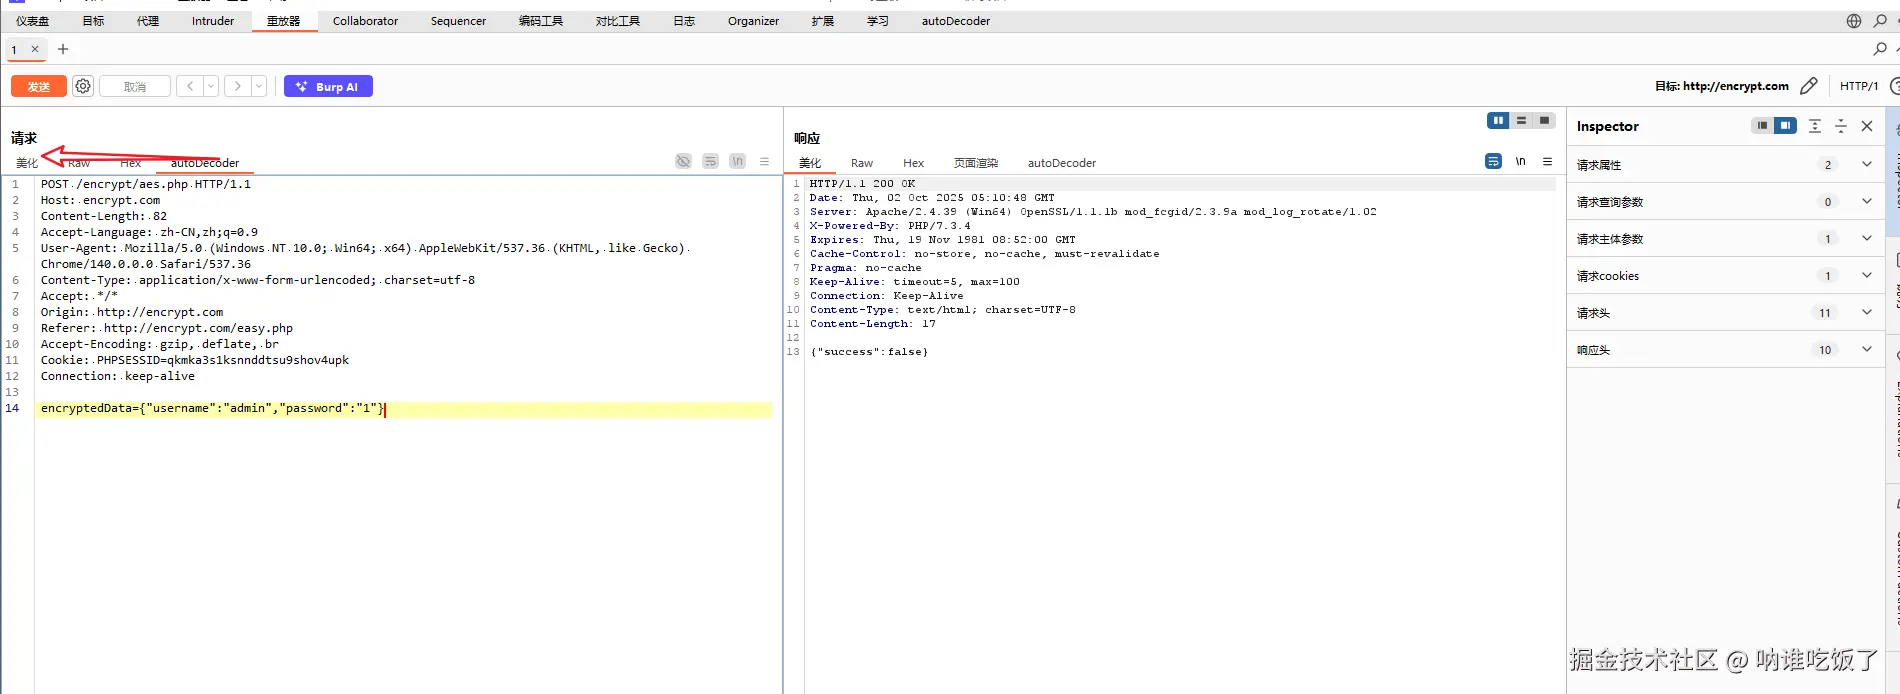Close the Inspector panel

click(1867, 126)
